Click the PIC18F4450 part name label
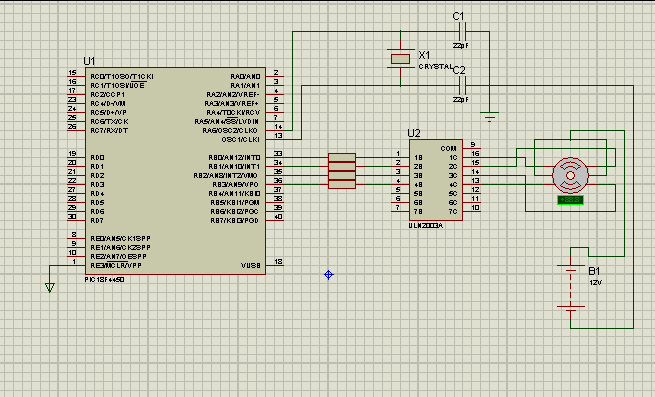The height and width of the screenshot is (397, 655). 104,280
